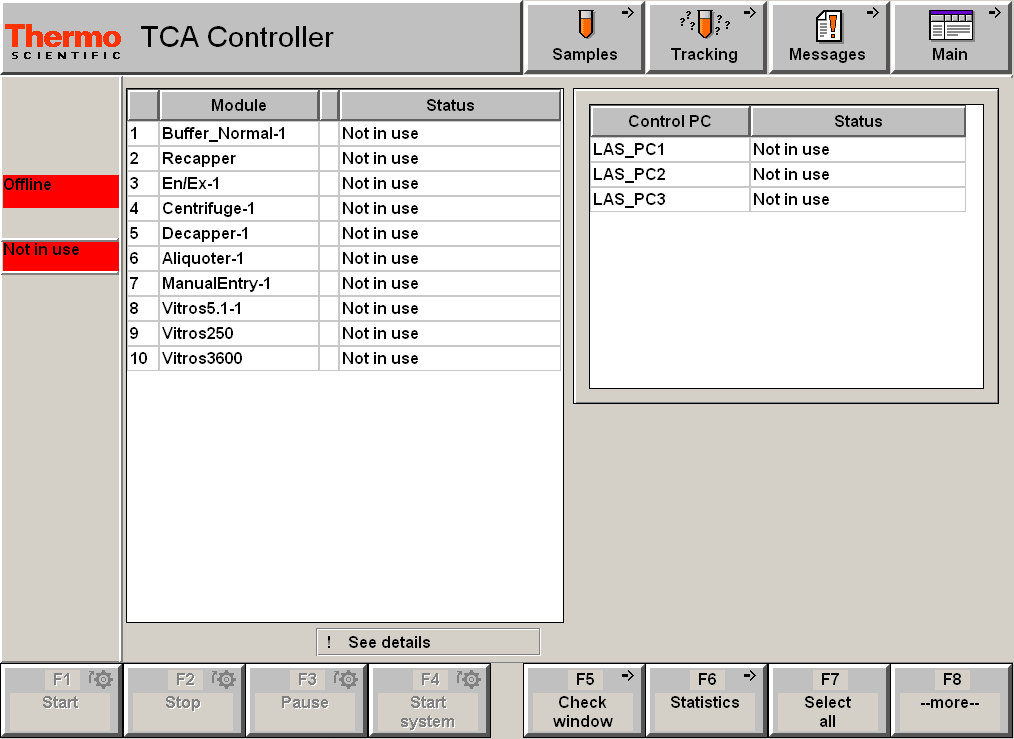
Task: Click the F4 Start system button
Action: coord(429,700)
